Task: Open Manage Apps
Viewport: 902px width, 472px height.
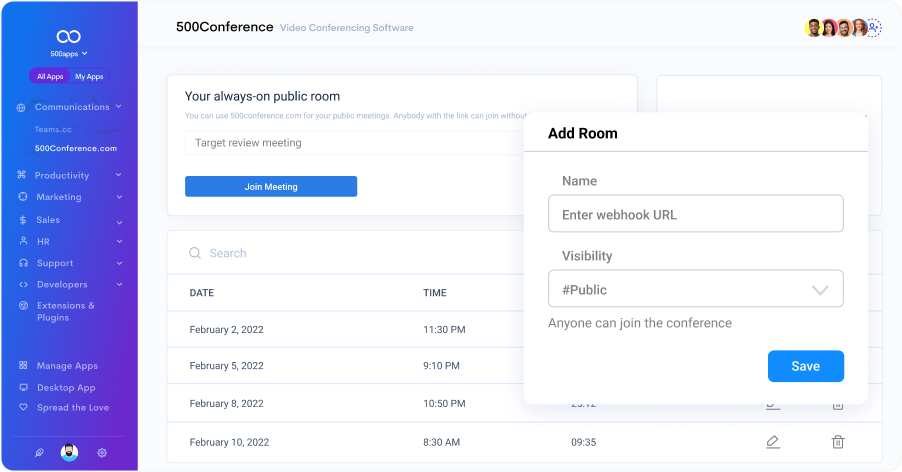Action: pyautogui.click(x=67, y=366)
